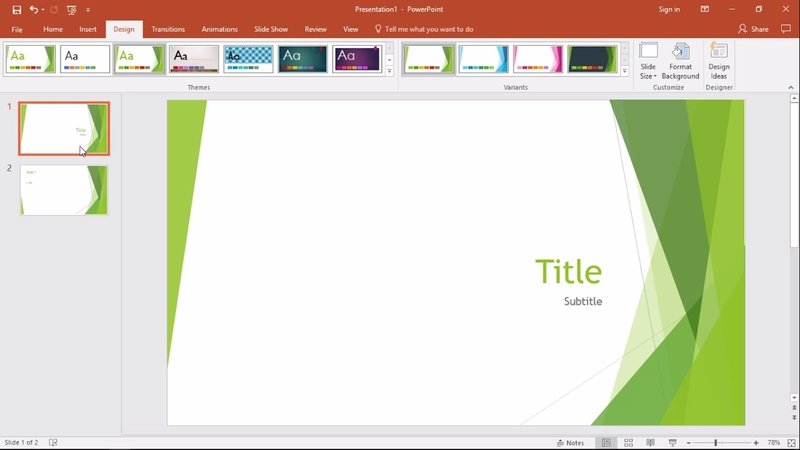Open Ribbon Display Options

(x=705, y=9)
